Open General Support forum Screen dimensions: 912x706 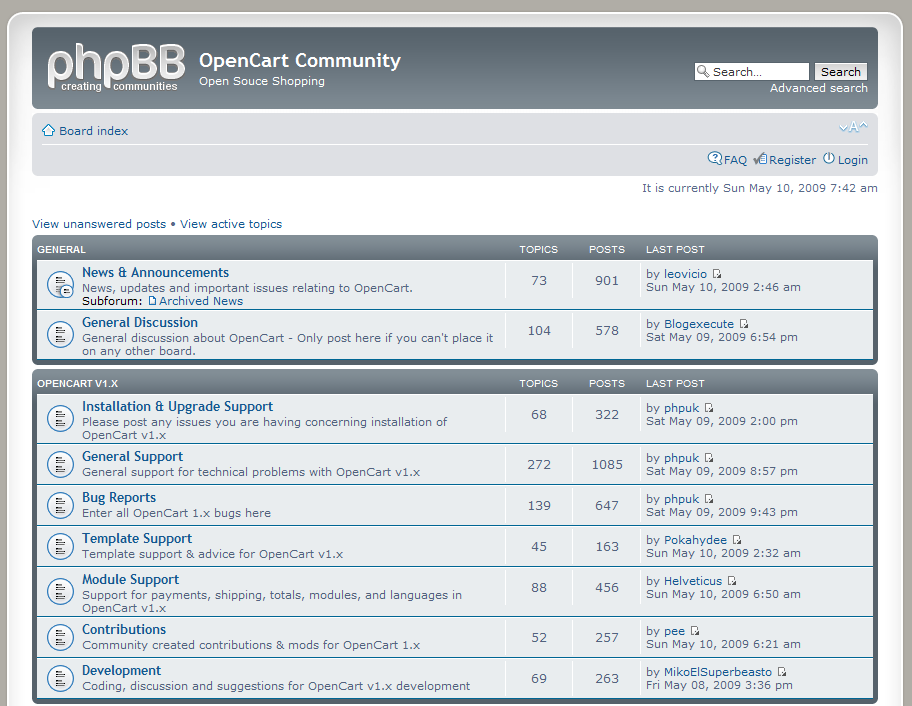click(132, 457)
